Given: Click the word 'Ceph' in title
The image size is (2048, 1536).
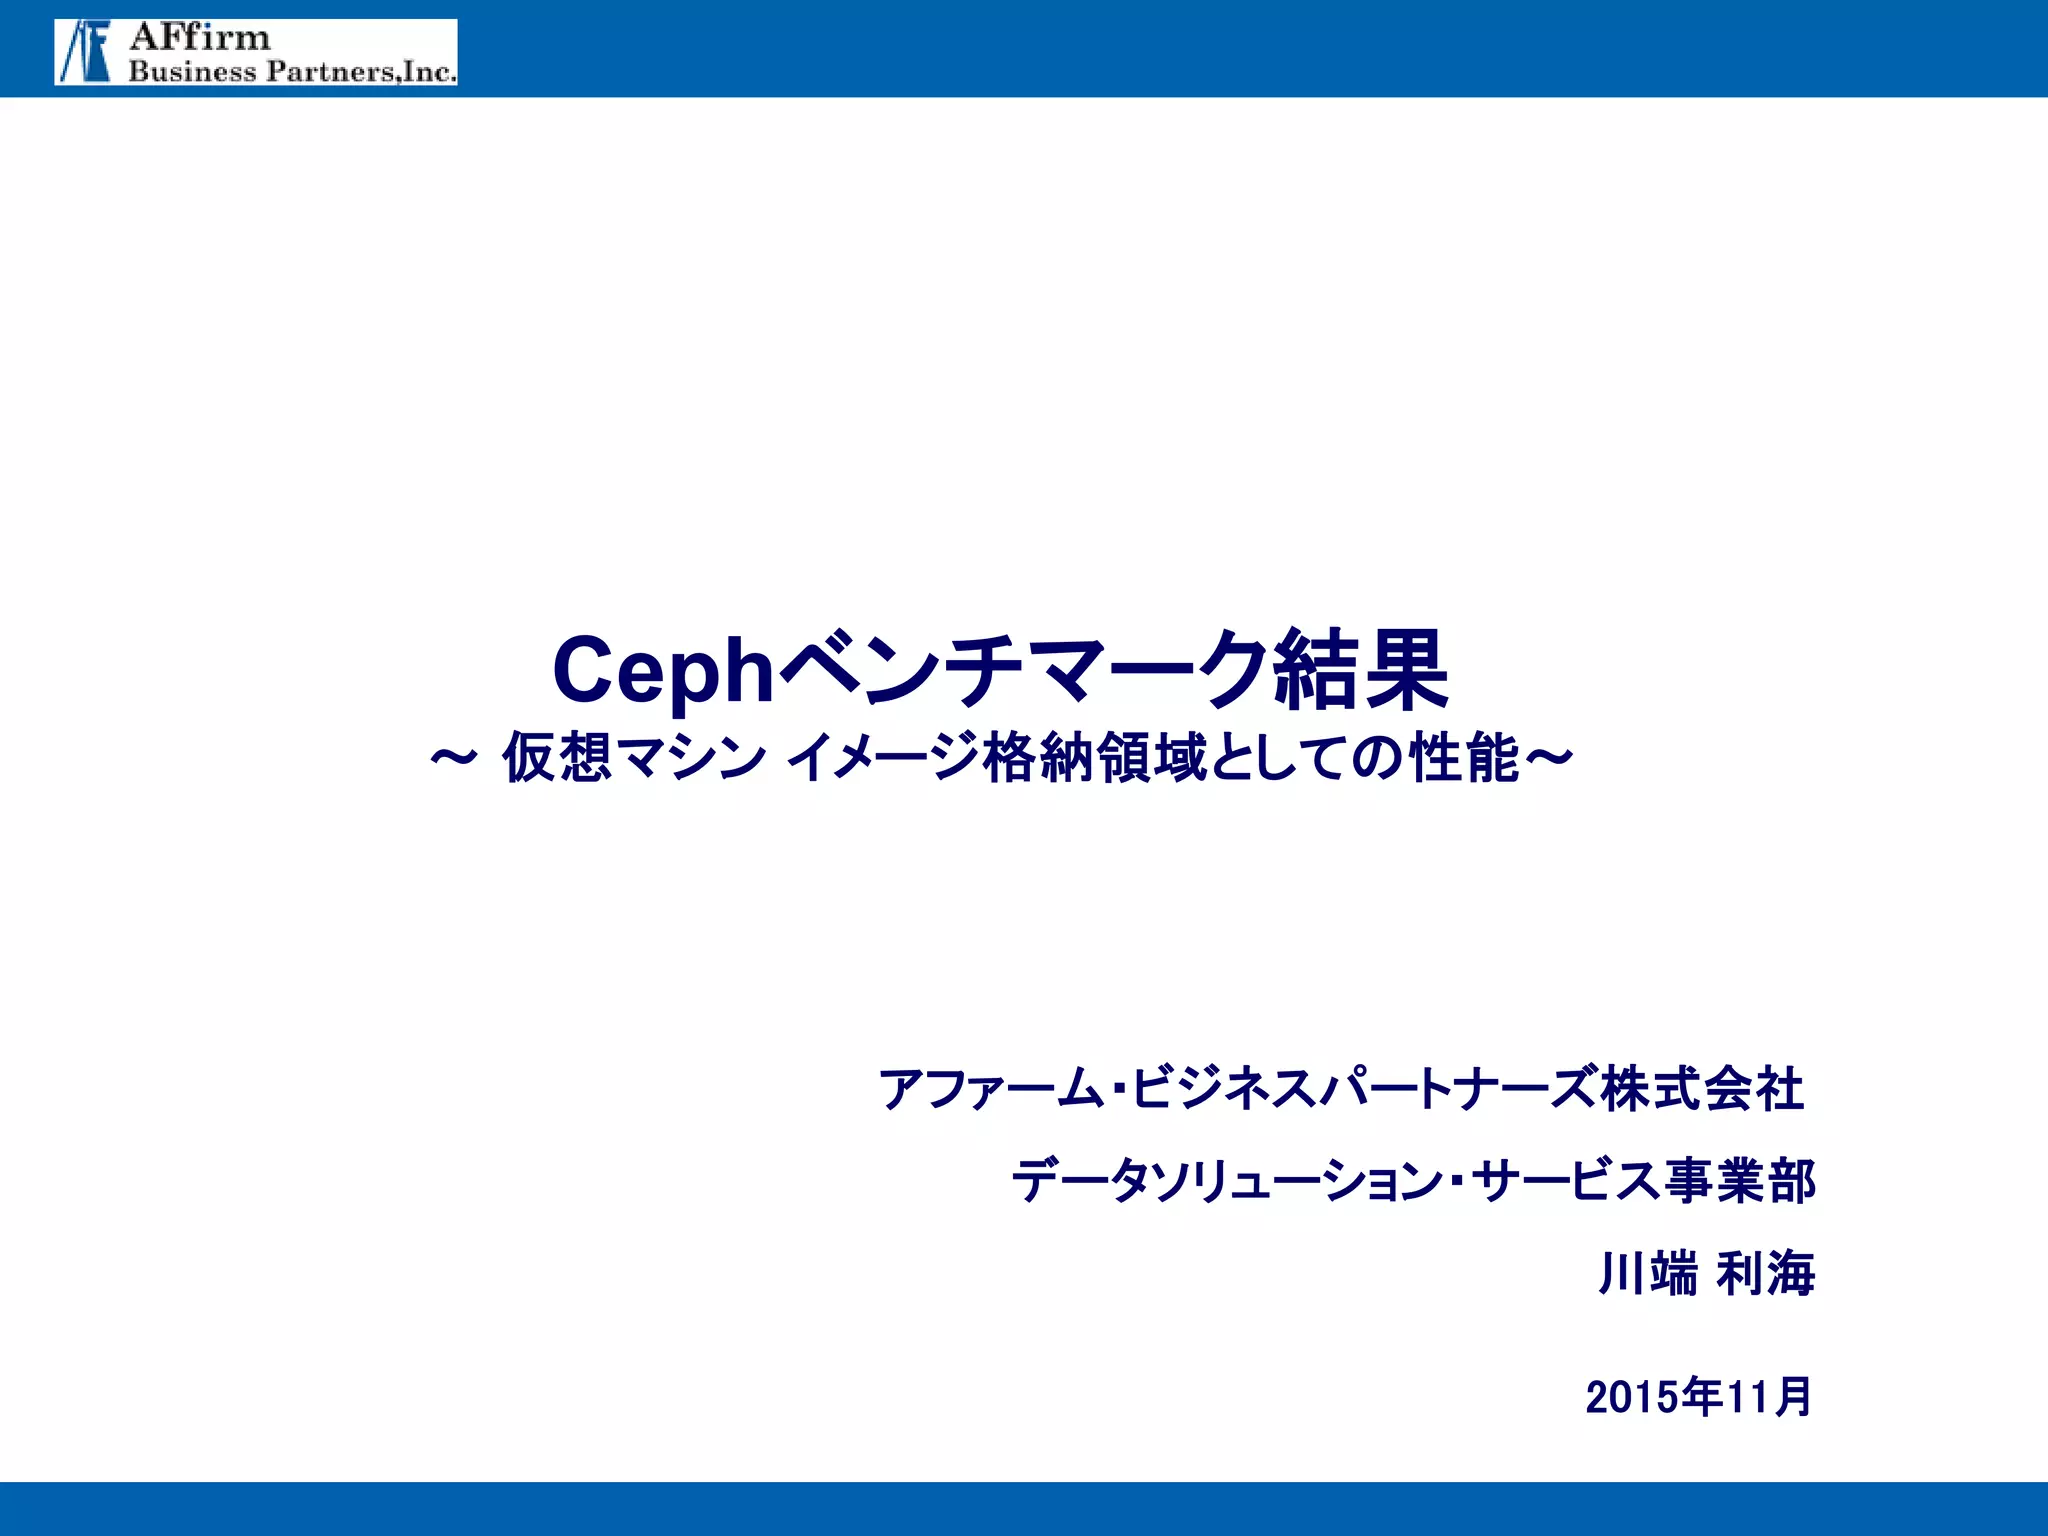Looking at the screenshot, I should click(x=663, y=671).
